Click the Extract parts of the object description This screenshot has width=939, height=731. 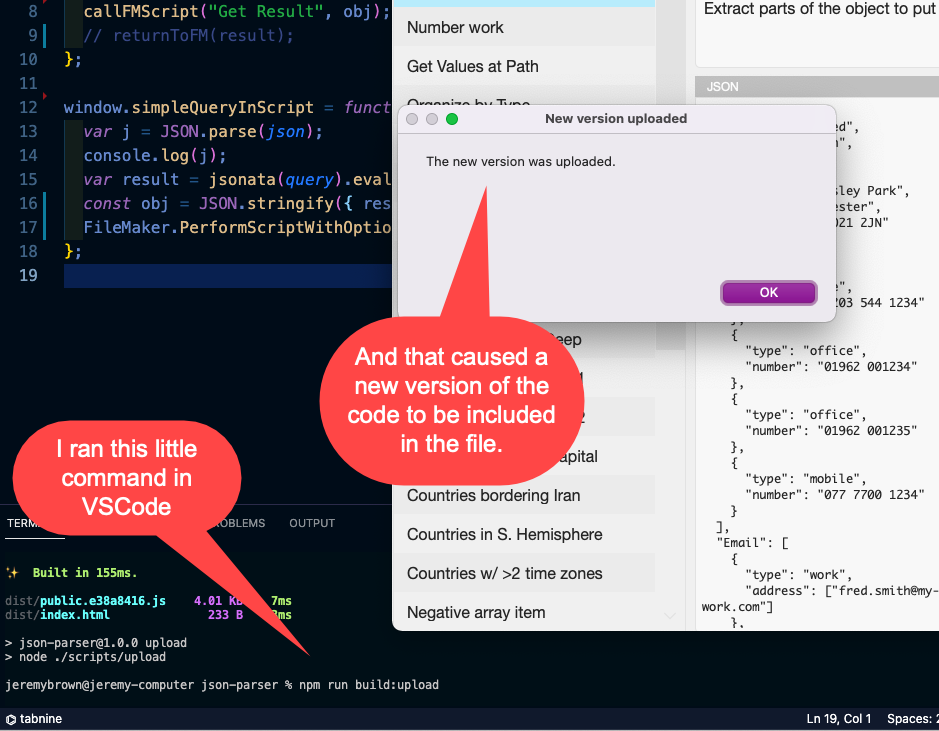pos(820,9)
